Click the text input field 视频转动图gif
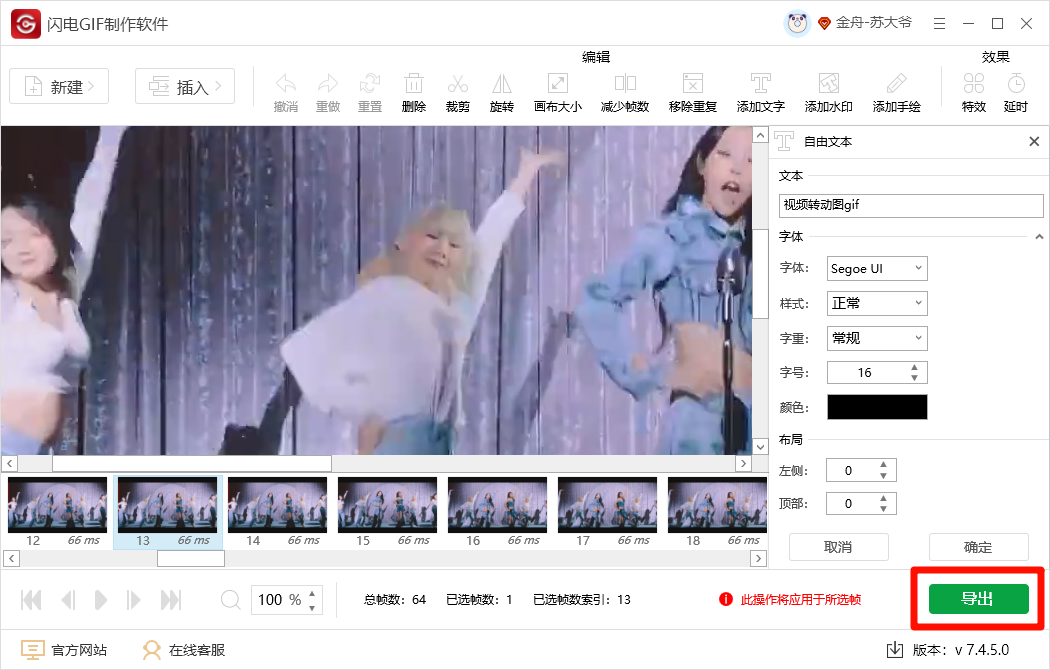This screenshot has width=1050, height=670. [x=911, y=205]
